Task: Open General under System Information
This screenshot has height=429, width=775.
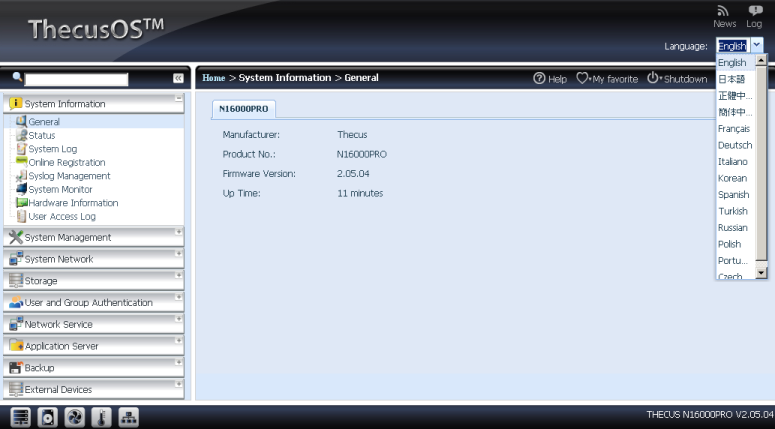Action: (x=44, y=122)
